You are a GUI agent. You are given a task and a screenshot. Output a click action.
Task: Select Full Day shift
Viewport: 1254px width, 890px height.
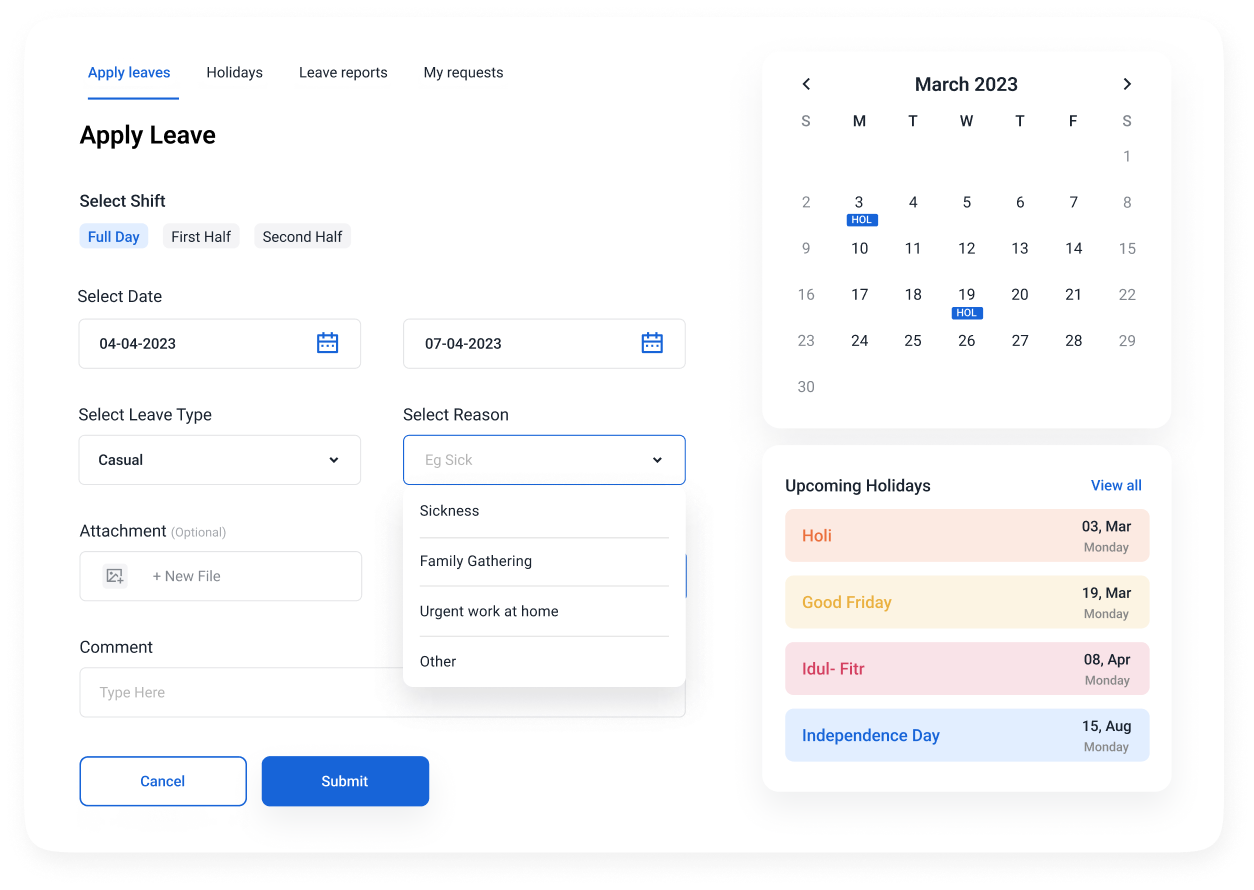coord(114,236)
